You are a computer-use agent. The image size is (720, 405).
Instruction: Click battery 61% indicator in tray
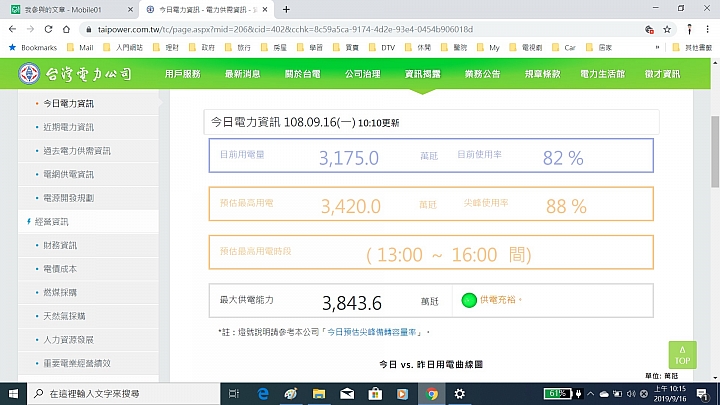click(558, 394)
